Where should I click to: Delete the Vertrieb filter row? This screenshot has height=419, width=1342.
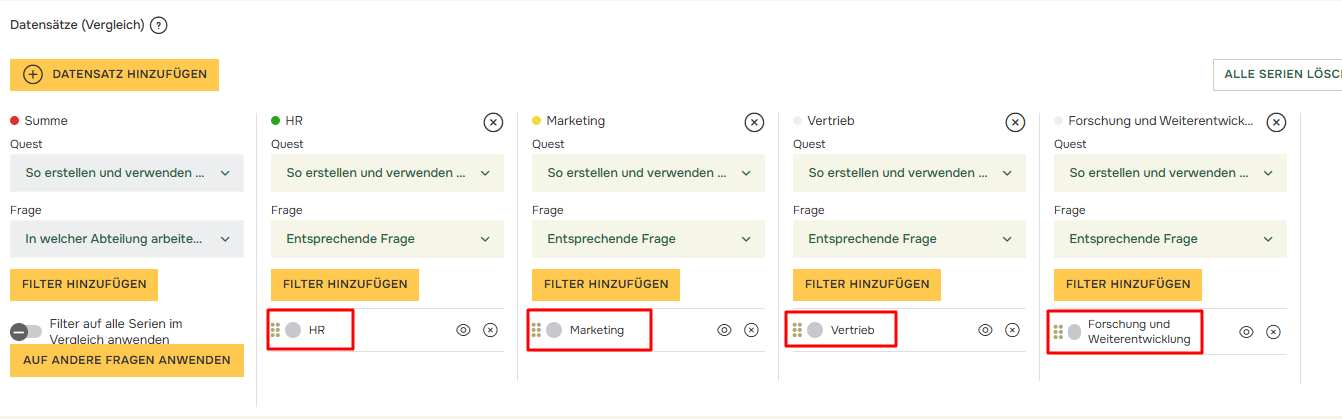1012,330
